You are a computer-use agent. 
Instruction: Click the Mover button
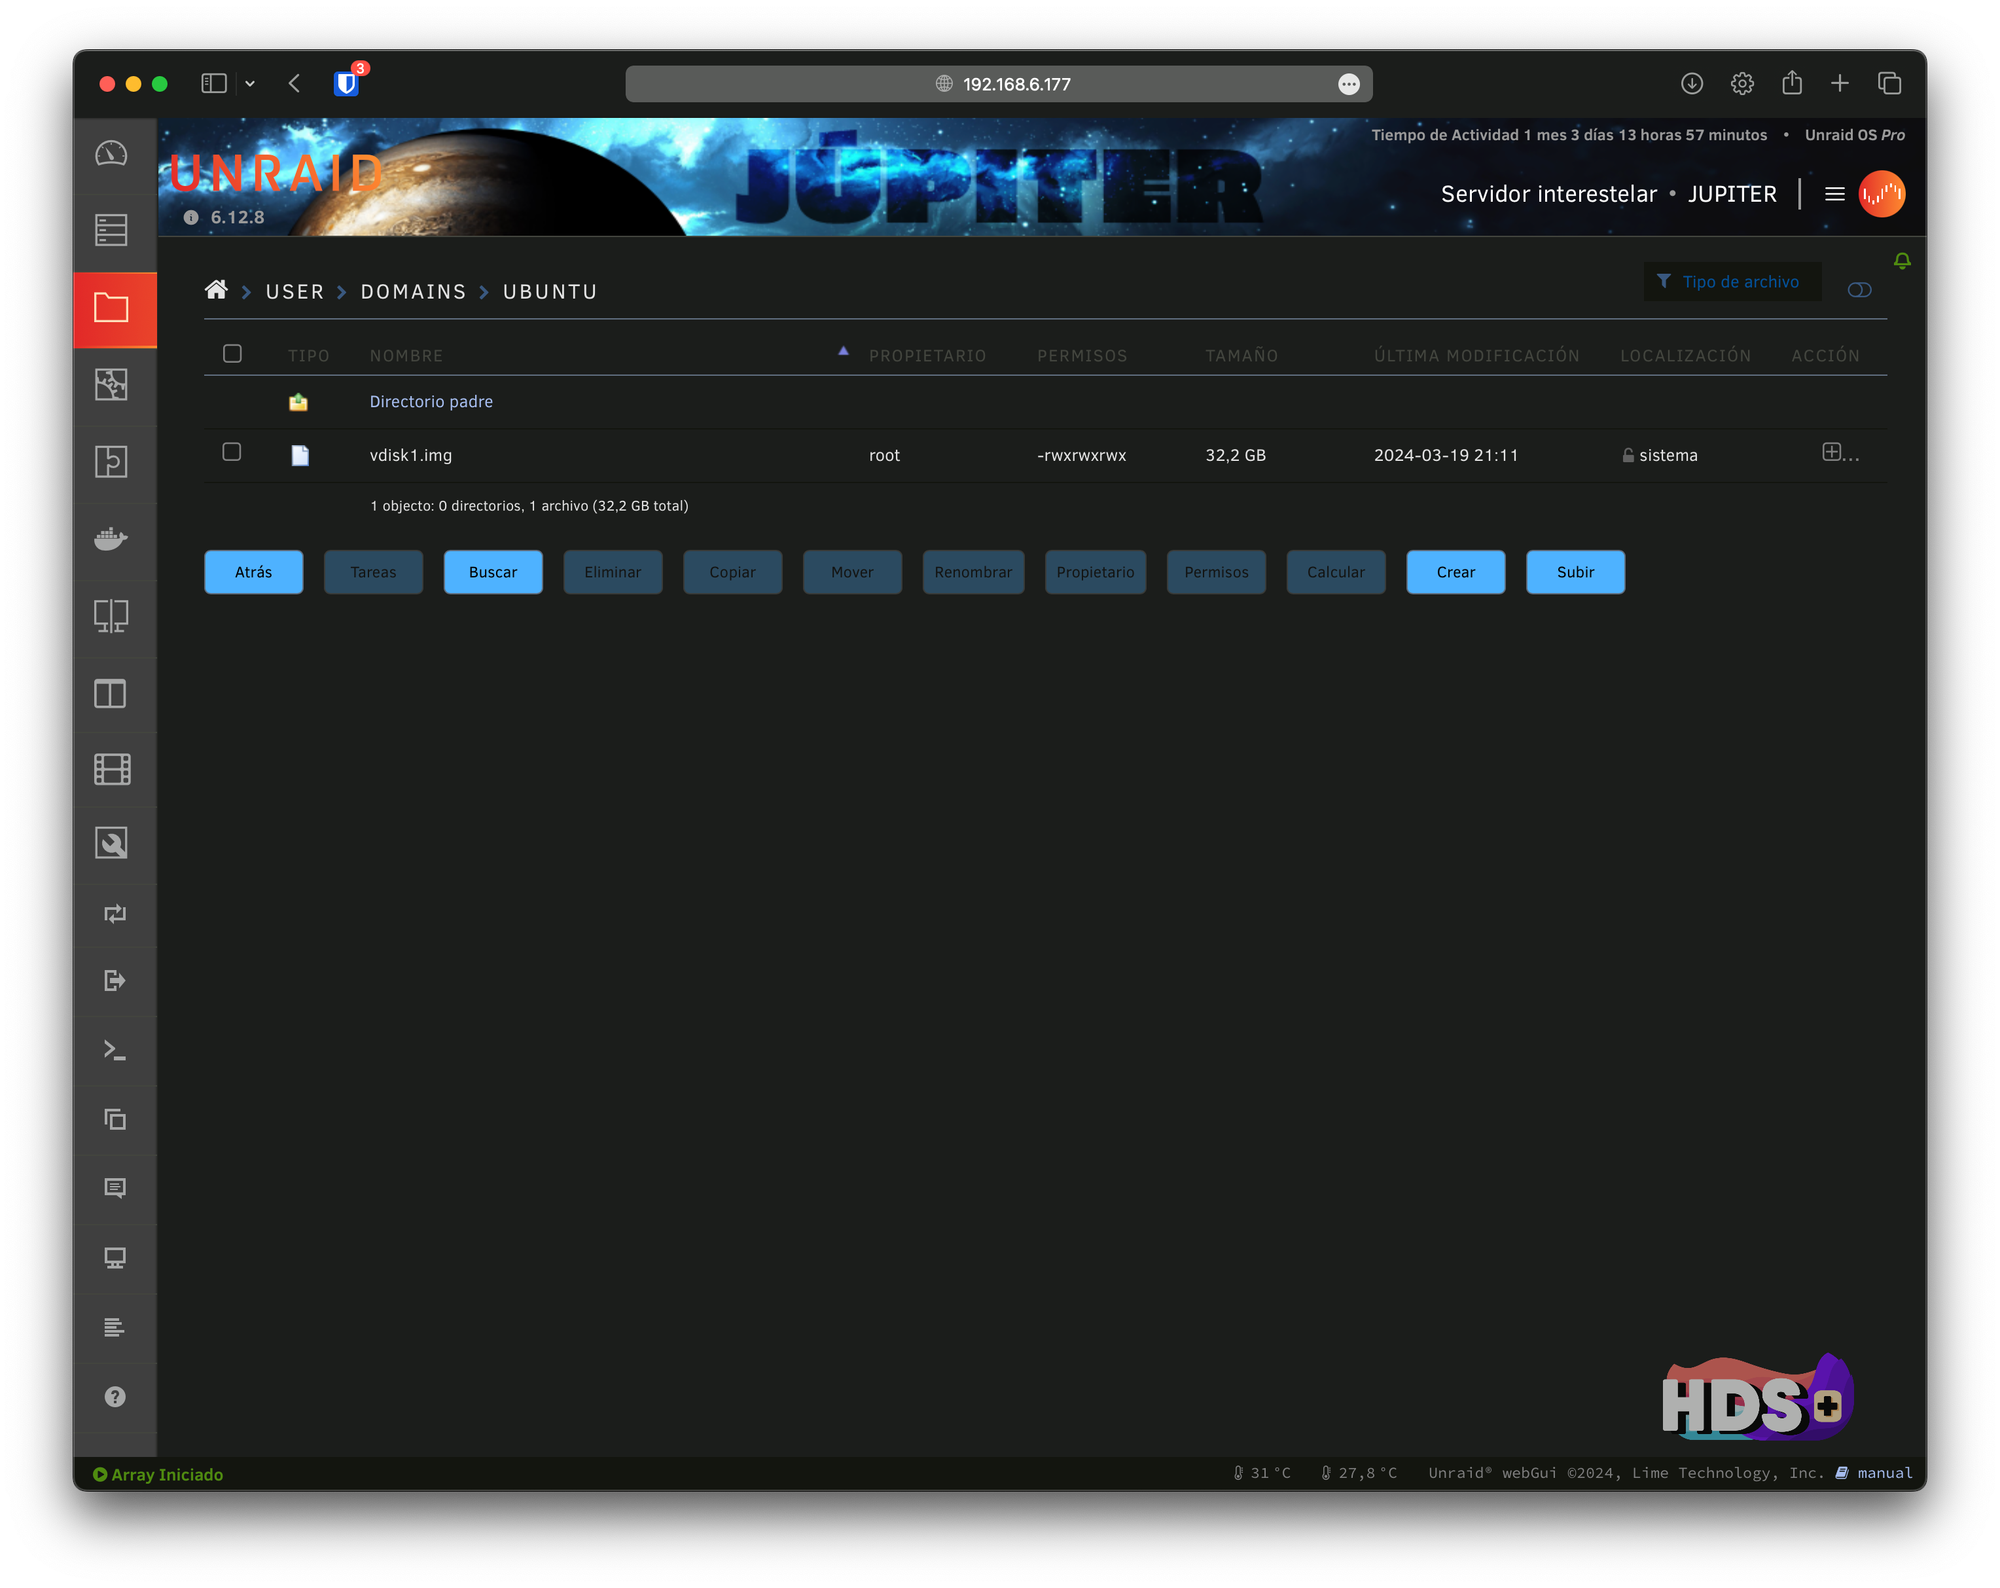pos(852,572)
